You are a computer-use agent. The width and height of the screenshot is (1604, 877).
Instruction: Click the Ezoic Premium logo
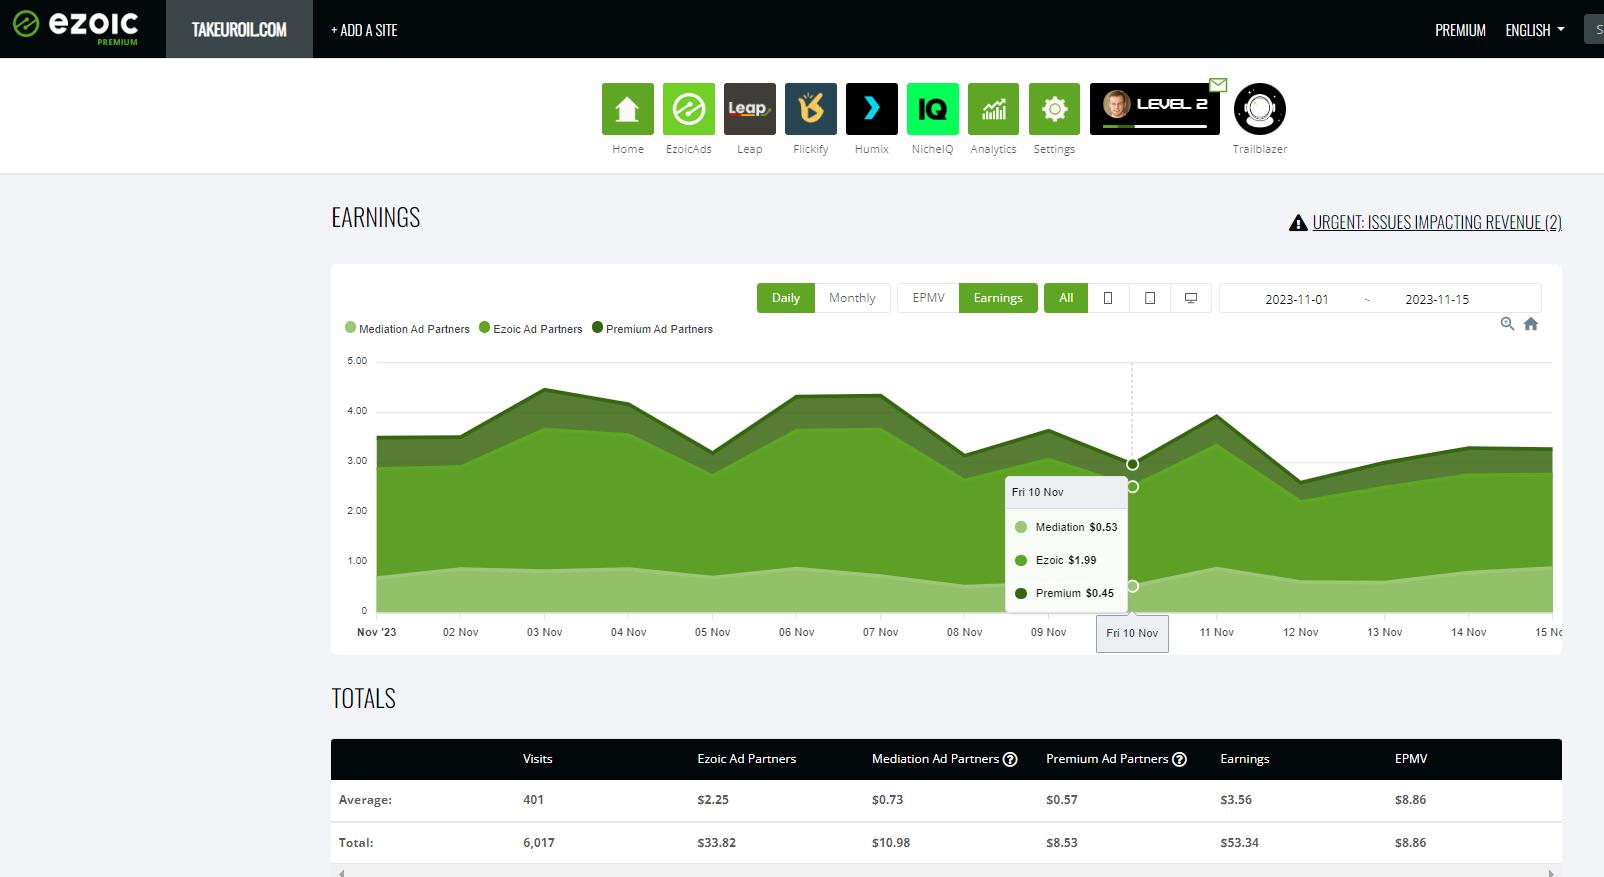point(76,28)
